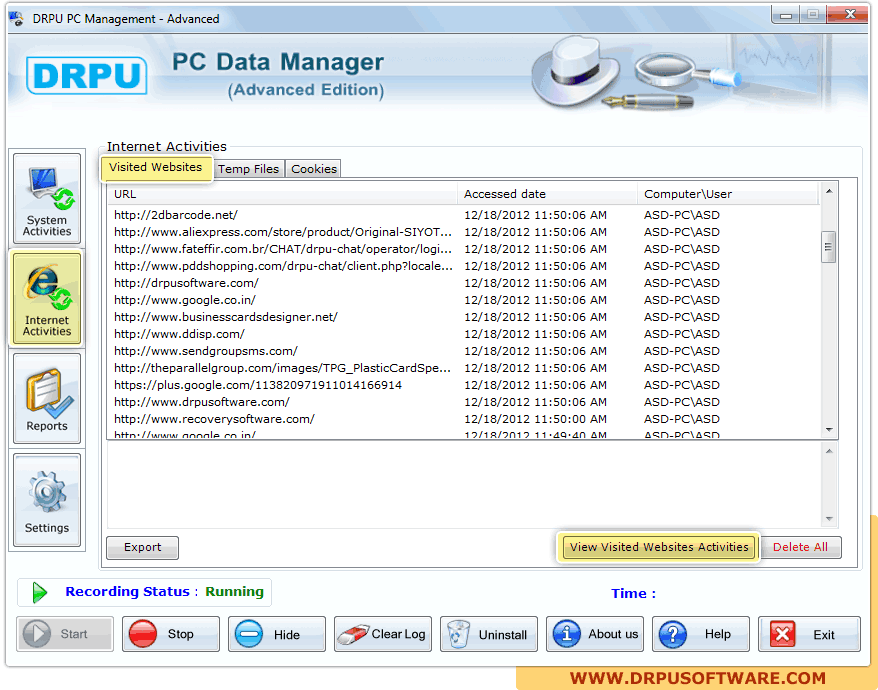The height and width of the screenshot is (690, 878).
Task: Click the URL list scrollbar thumb
Action: coord(829,247)
